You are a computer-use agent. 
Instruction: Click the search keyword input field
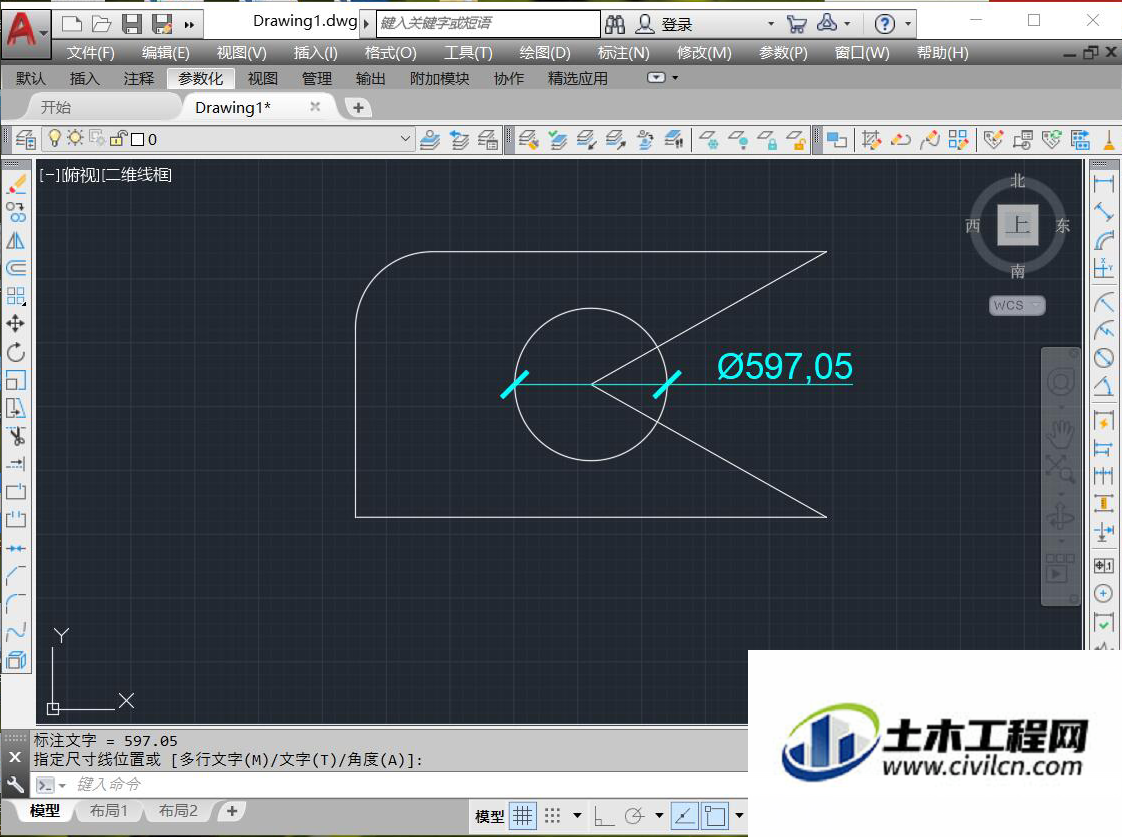click(x=488, y=24)
